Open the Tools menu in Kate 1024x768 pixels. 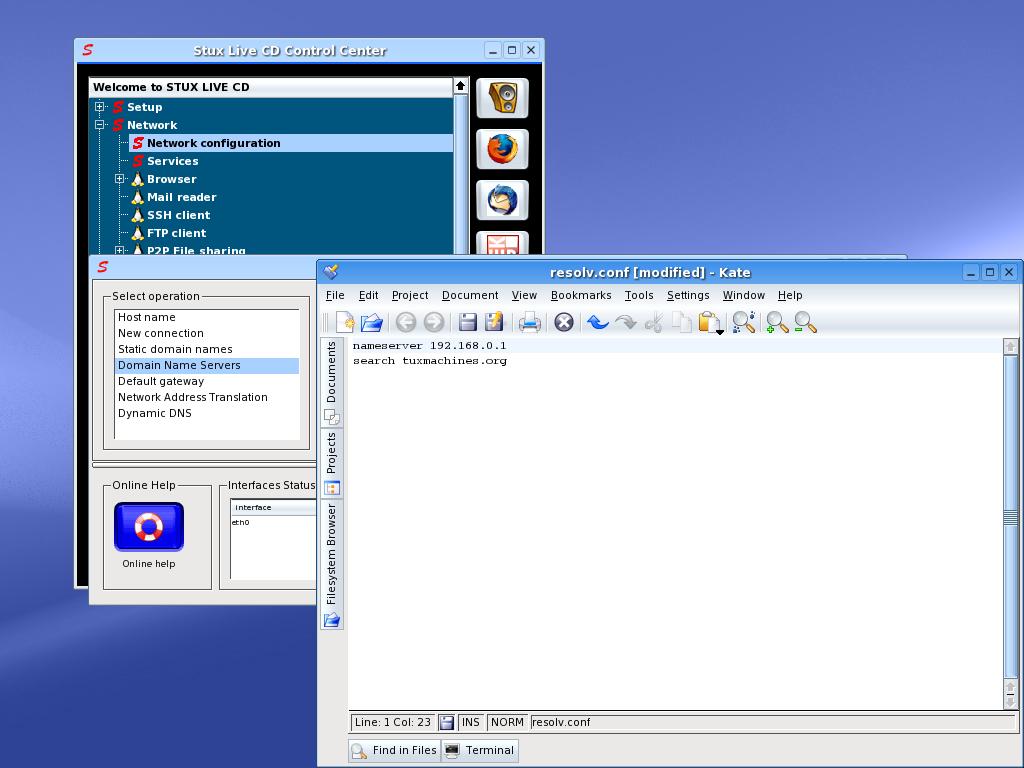point(639,295)
